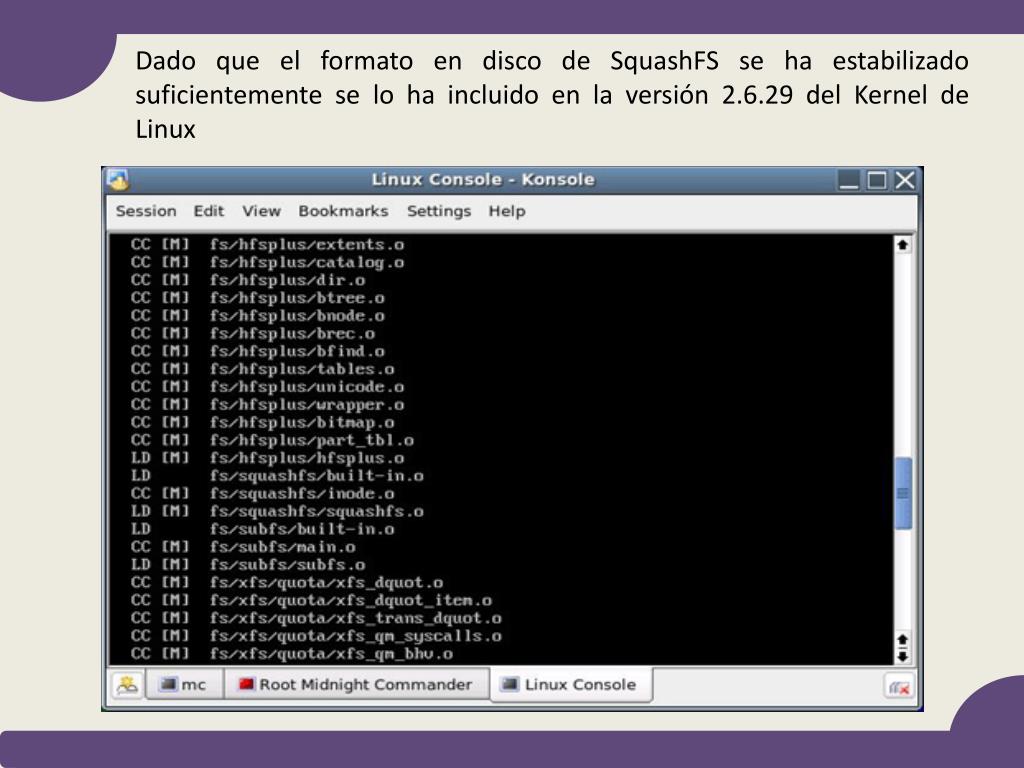The image size is (1024, 768).
Task: Click the Linux Console tab icon
Action: (x=510, y=684)
